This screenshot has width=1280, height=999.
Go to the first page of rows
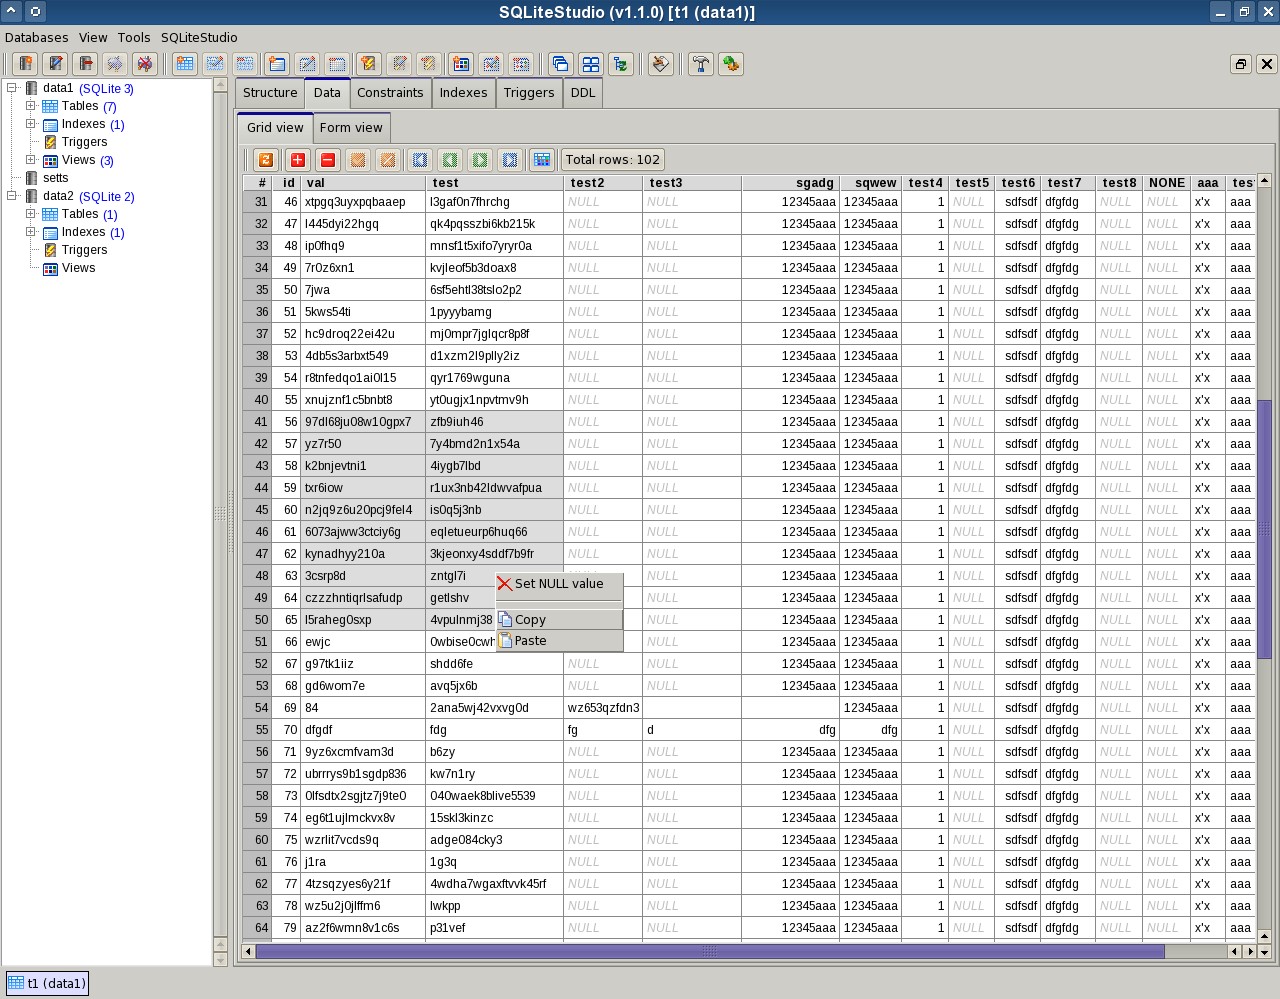tap(420, 160)
